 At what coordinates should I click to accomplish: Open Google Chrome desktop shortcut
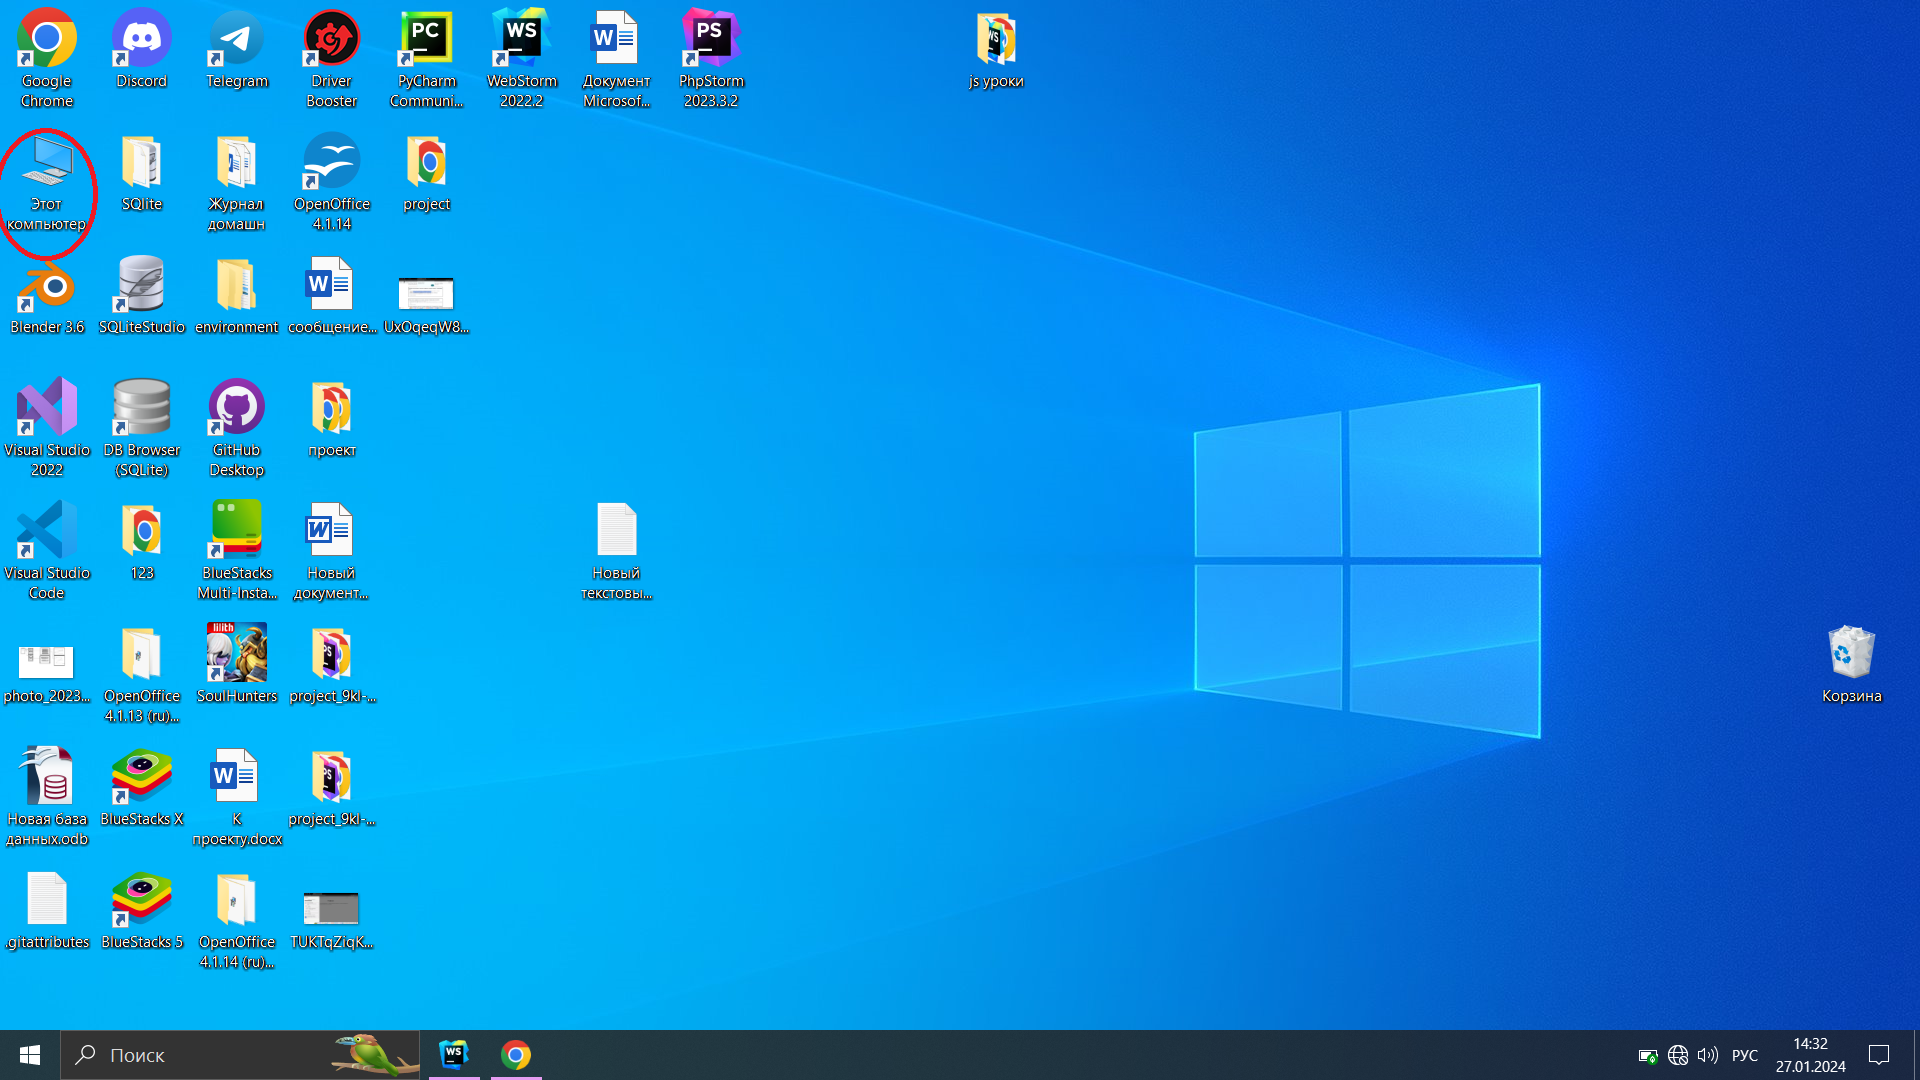click(47, 58)
